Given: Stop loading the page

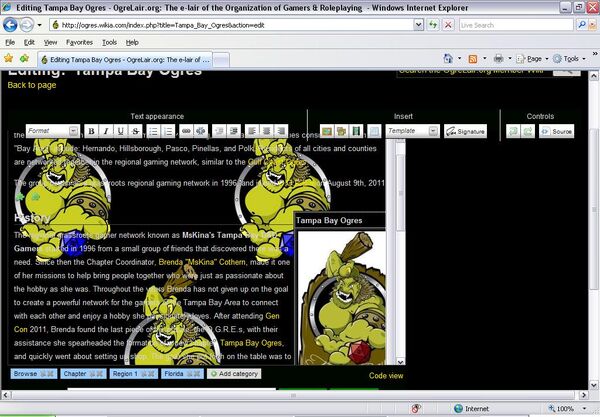Looking at the screenshot, I should (x=448, y=25).
